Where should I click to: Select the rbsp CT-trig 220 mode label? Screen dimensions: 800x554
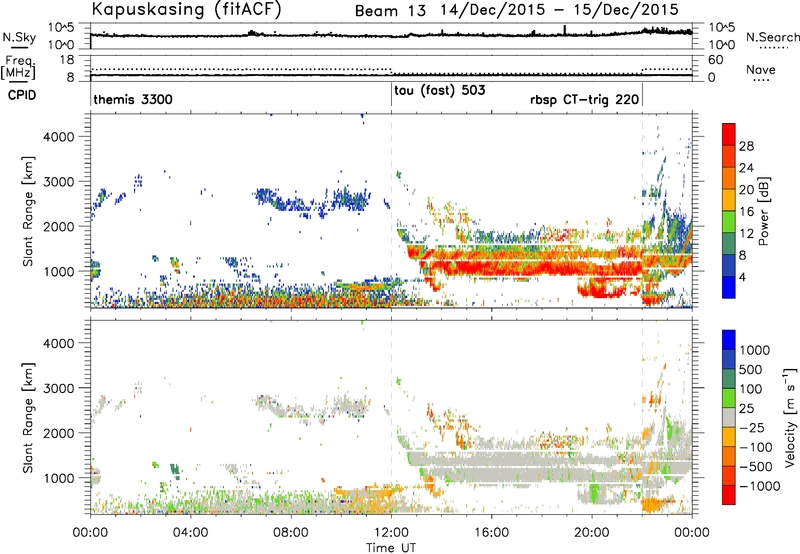point(585,99)
